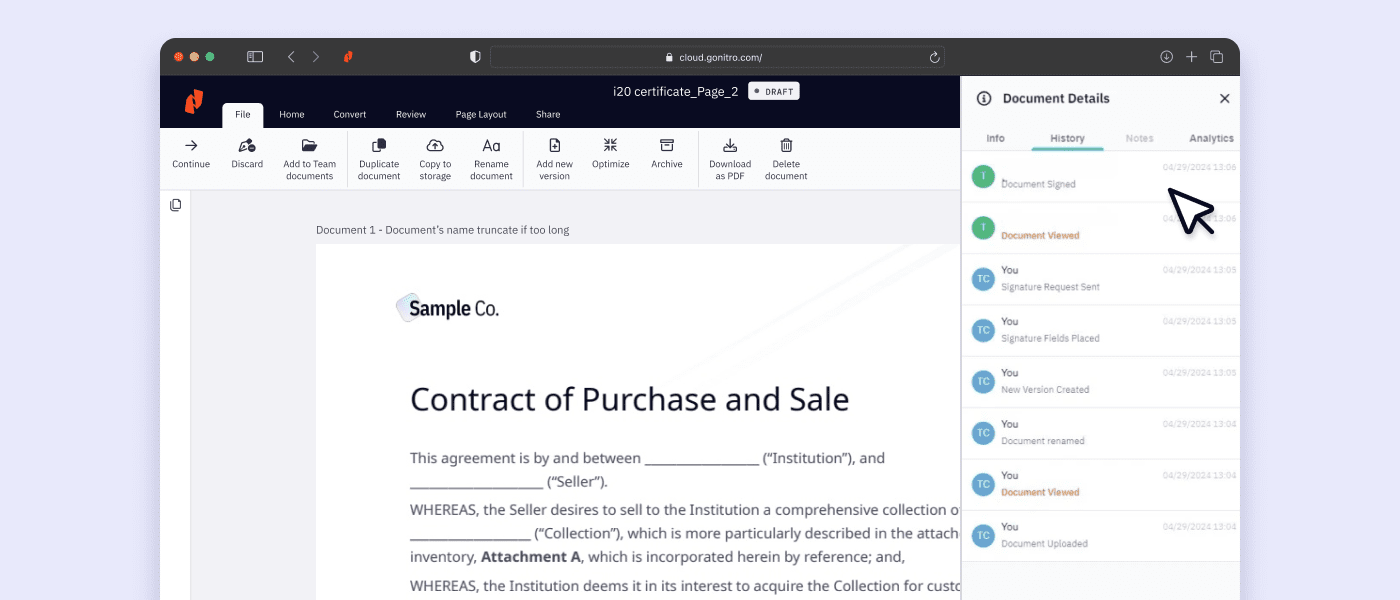This screenshot has height=600, width=1400.
Task: Open the Analytics tab in Document Details
Action: point(1211,138)
